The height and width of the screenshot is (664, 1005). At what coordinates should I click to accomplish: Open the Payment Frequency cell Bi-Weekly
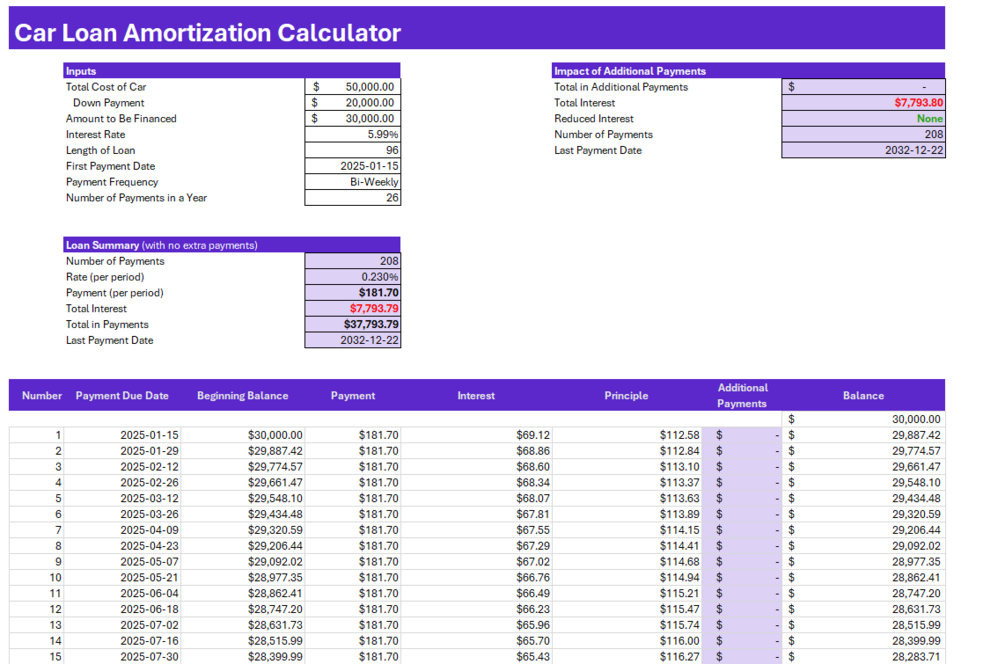pyautogui.click(x=353, y=182)
